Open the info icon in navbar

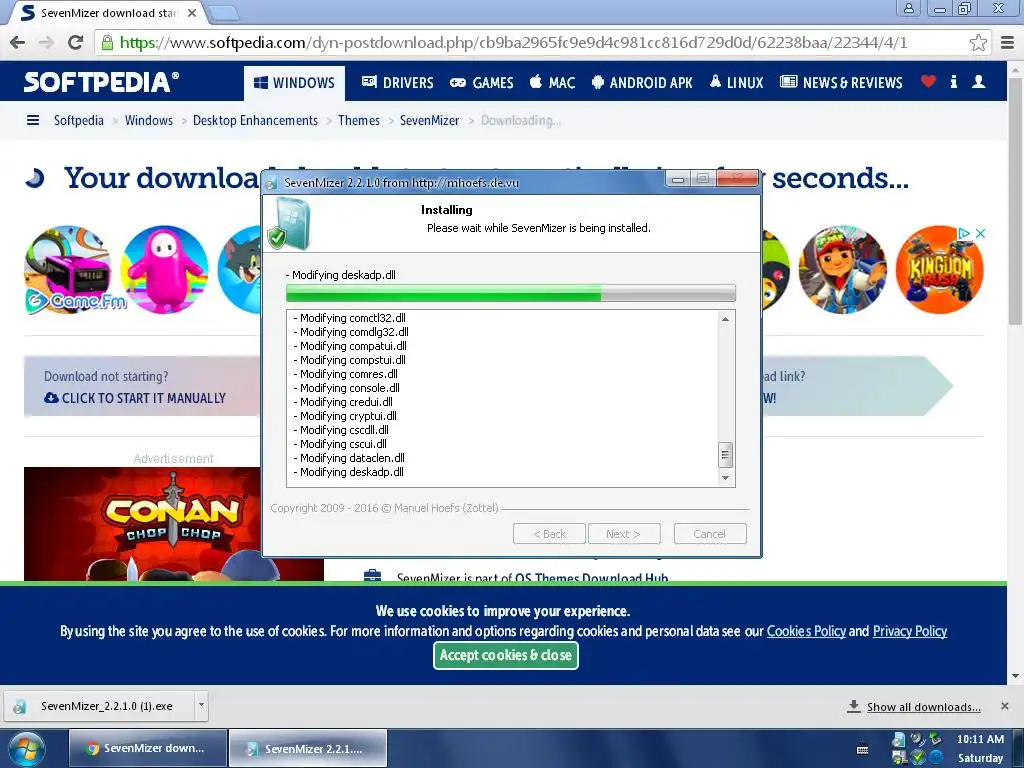click(953, 82)
